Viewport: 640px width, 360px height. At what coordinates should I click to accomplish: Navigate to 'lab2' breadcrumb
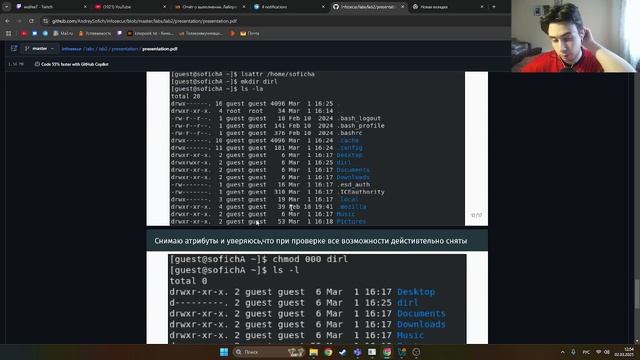(103, 49)
